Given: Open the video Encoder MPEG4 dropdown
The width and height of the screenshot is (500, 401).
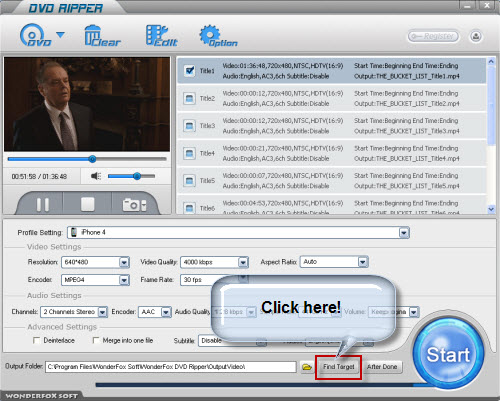Looking at the screenshot, I should (x=124, y=280).
